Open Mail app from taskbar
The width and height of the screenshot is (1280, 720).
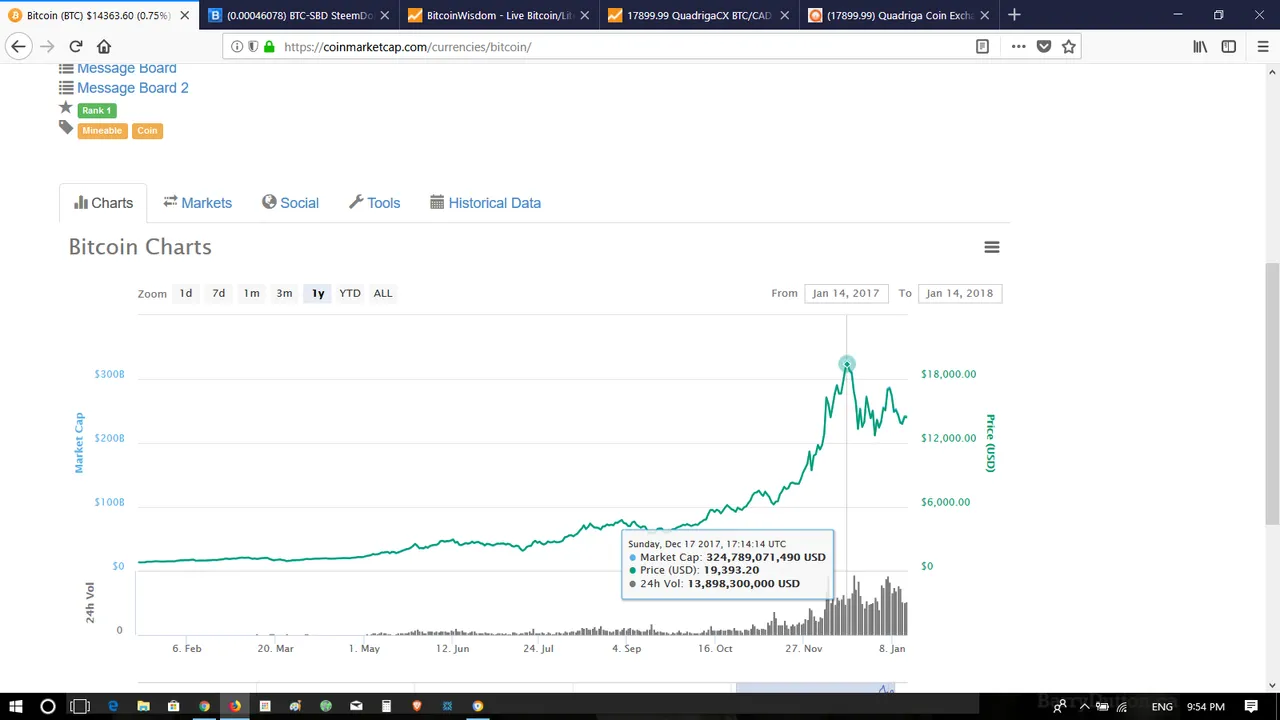tap(356, 706)
